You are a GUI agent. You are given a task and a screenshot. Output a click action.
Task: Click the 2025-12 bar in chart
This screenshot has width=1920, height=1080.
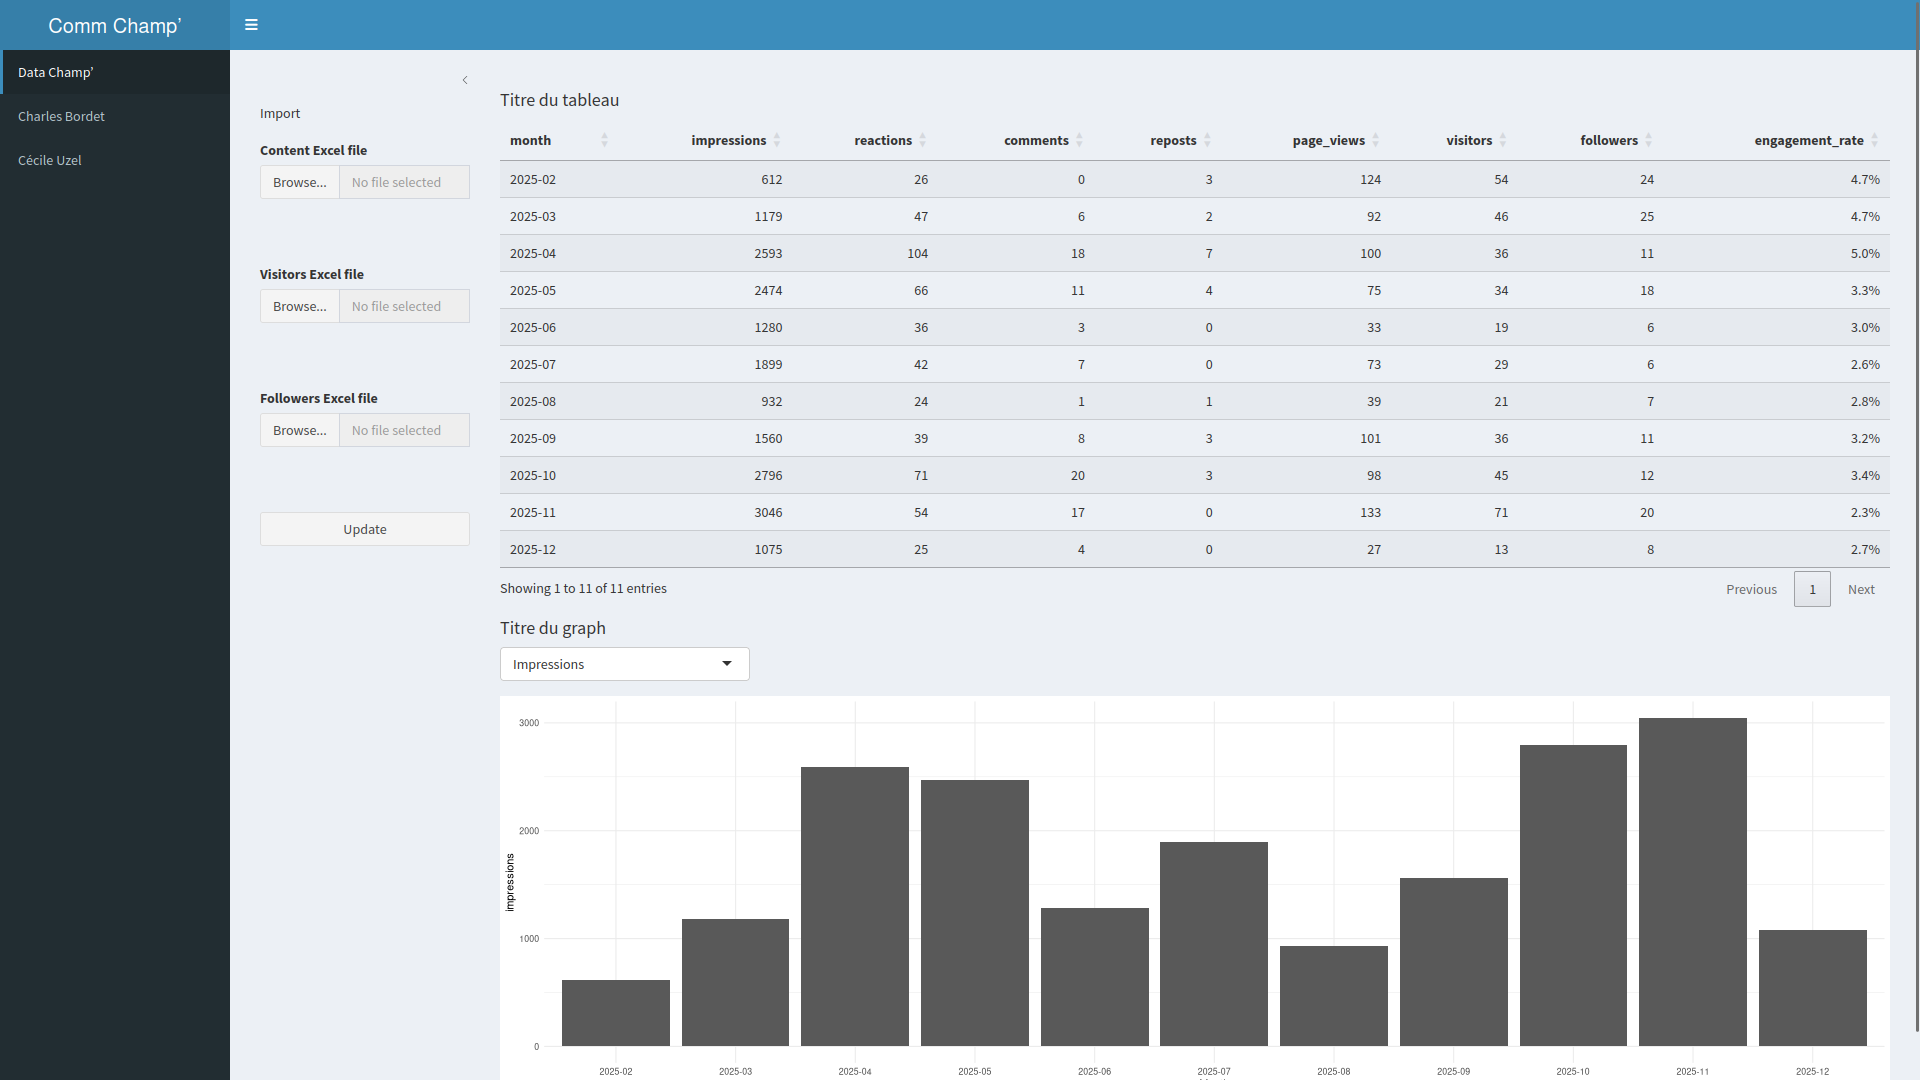(x=1812, y=988)
